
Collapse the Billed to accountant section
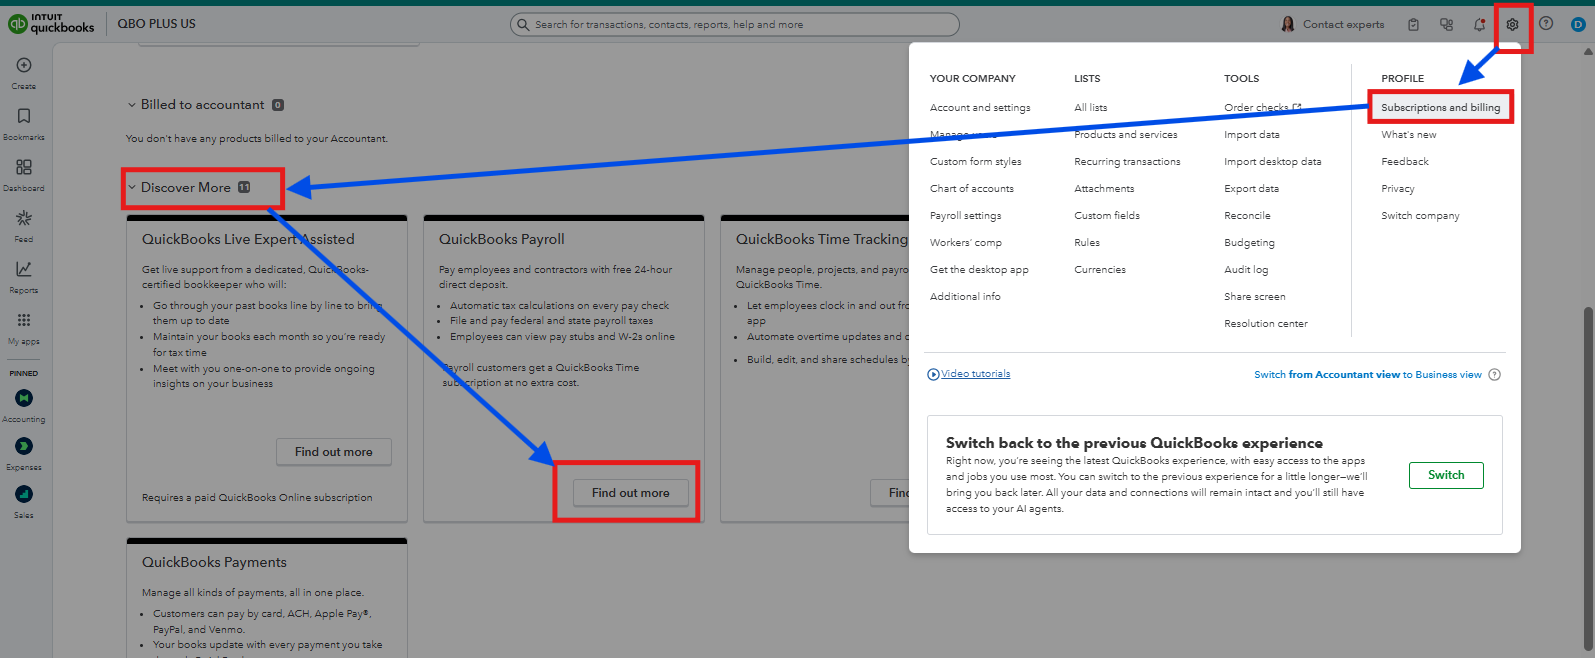click(131, 105)
